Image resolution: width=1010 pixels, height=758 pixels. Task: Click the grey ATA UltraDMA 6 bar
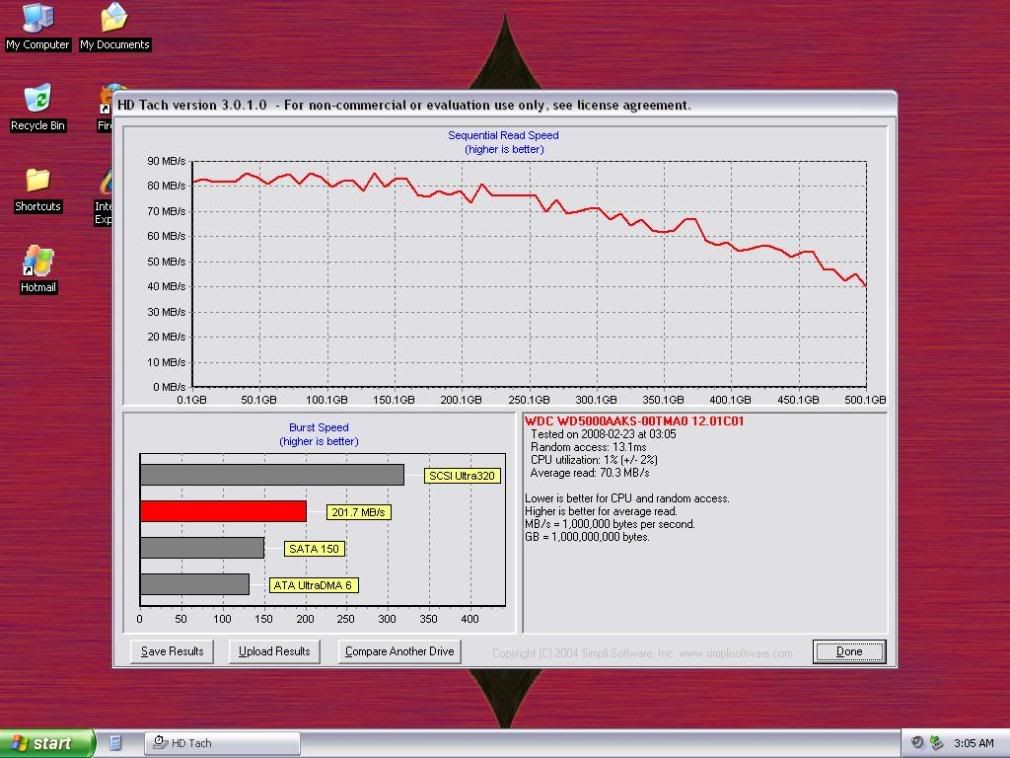[x=195, y=584]
